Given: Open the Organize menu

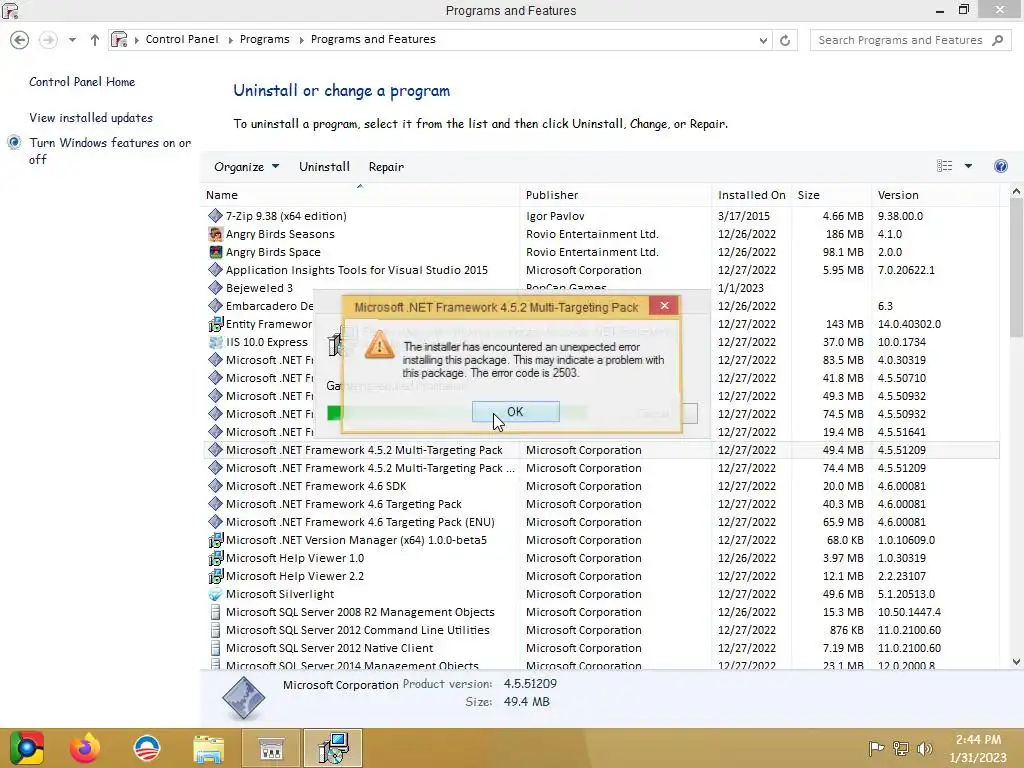Looking at the screenshot, I should [x=246, y=167].
